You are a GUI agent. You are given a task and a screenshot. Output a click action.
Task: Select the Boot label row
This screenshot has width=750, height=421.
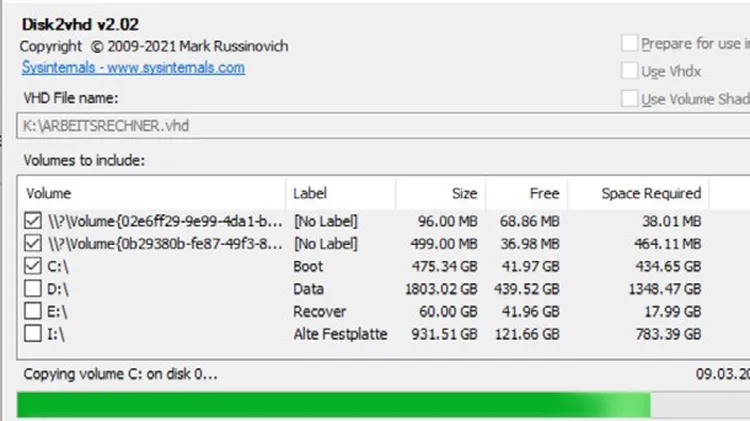(x=310, y=267)
